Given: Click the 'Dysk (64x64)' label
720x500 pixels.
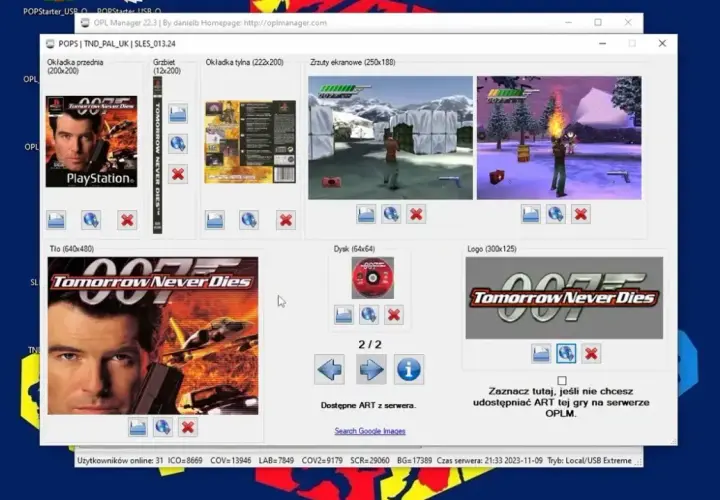Looking at the screenshot, I should pos(354,249).
